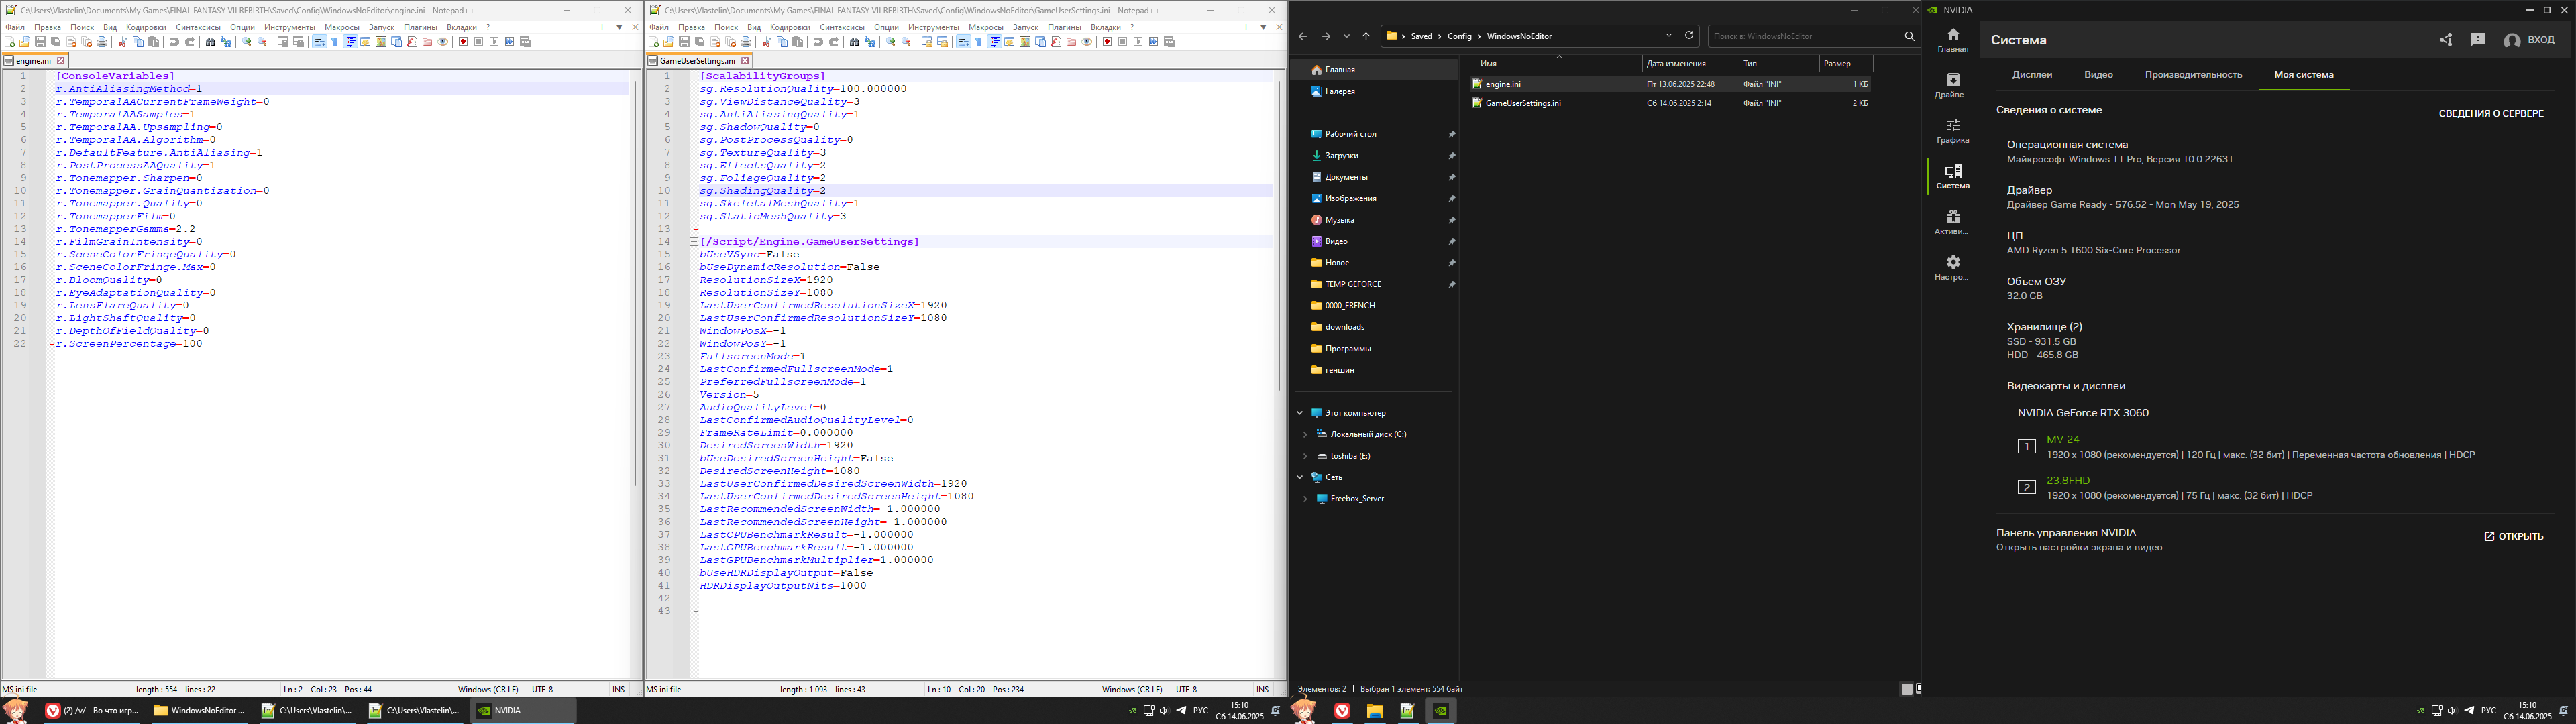
Task: Click Playback macro icon in GameUserSettings.ini Notepad++ toolbar
Action: pyautogui.click(x=1138, y=42)
